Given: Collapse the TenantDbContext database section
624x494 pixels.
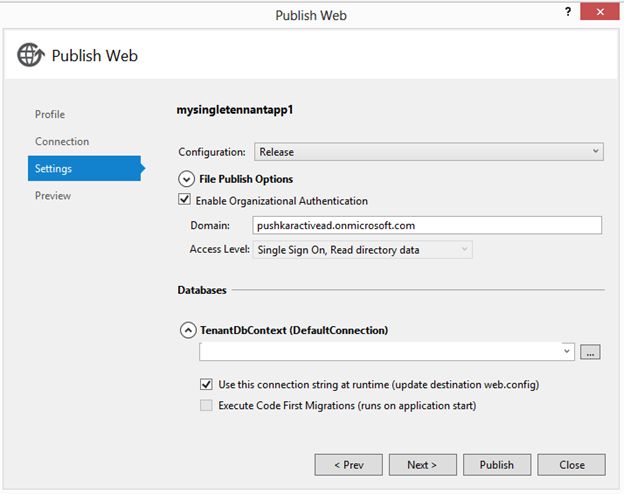Looking at the screenshot, I should pos(187,329).
